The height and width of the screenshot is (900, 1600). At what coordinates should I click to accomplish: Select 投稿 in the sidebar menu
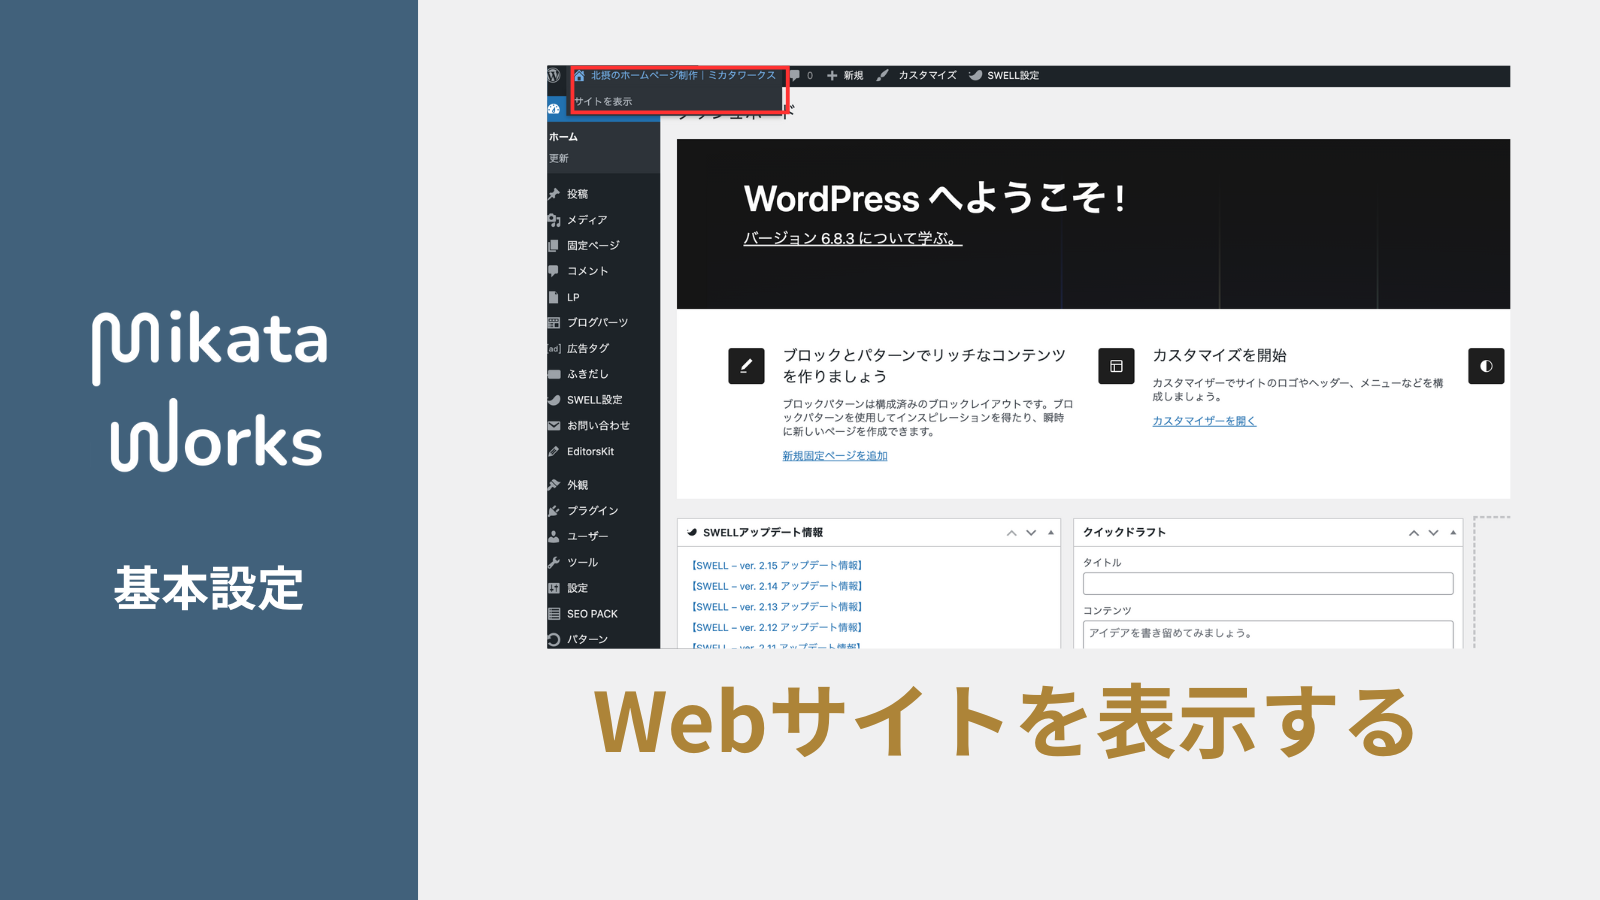point(577,194)
